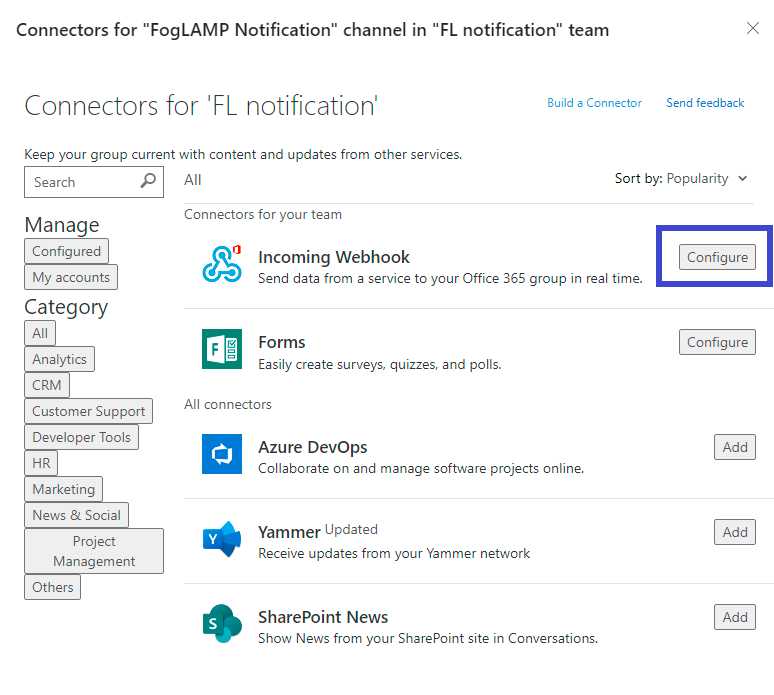Click the Microsoft Forms connector icon
774x695 pixels.
[221, 349]
